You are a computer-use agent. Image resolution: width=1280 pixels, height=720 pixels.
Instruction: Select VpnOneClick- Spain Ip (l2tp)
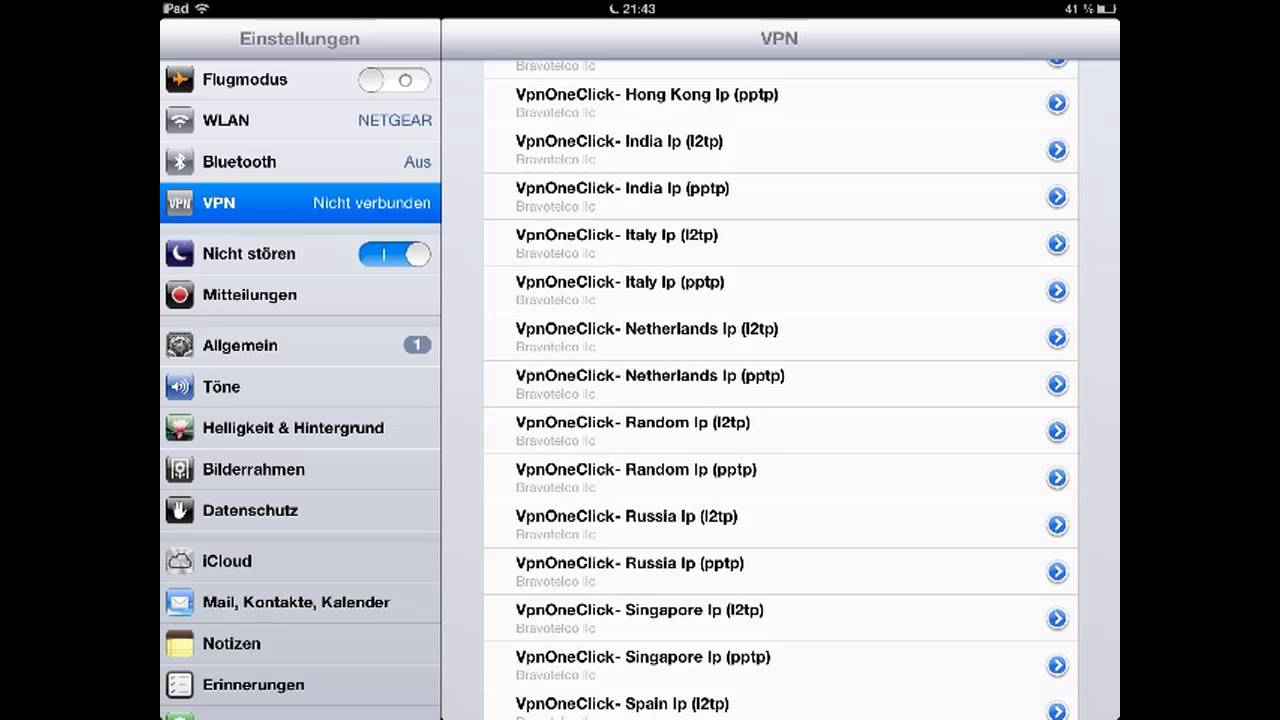tap(780, 705)
